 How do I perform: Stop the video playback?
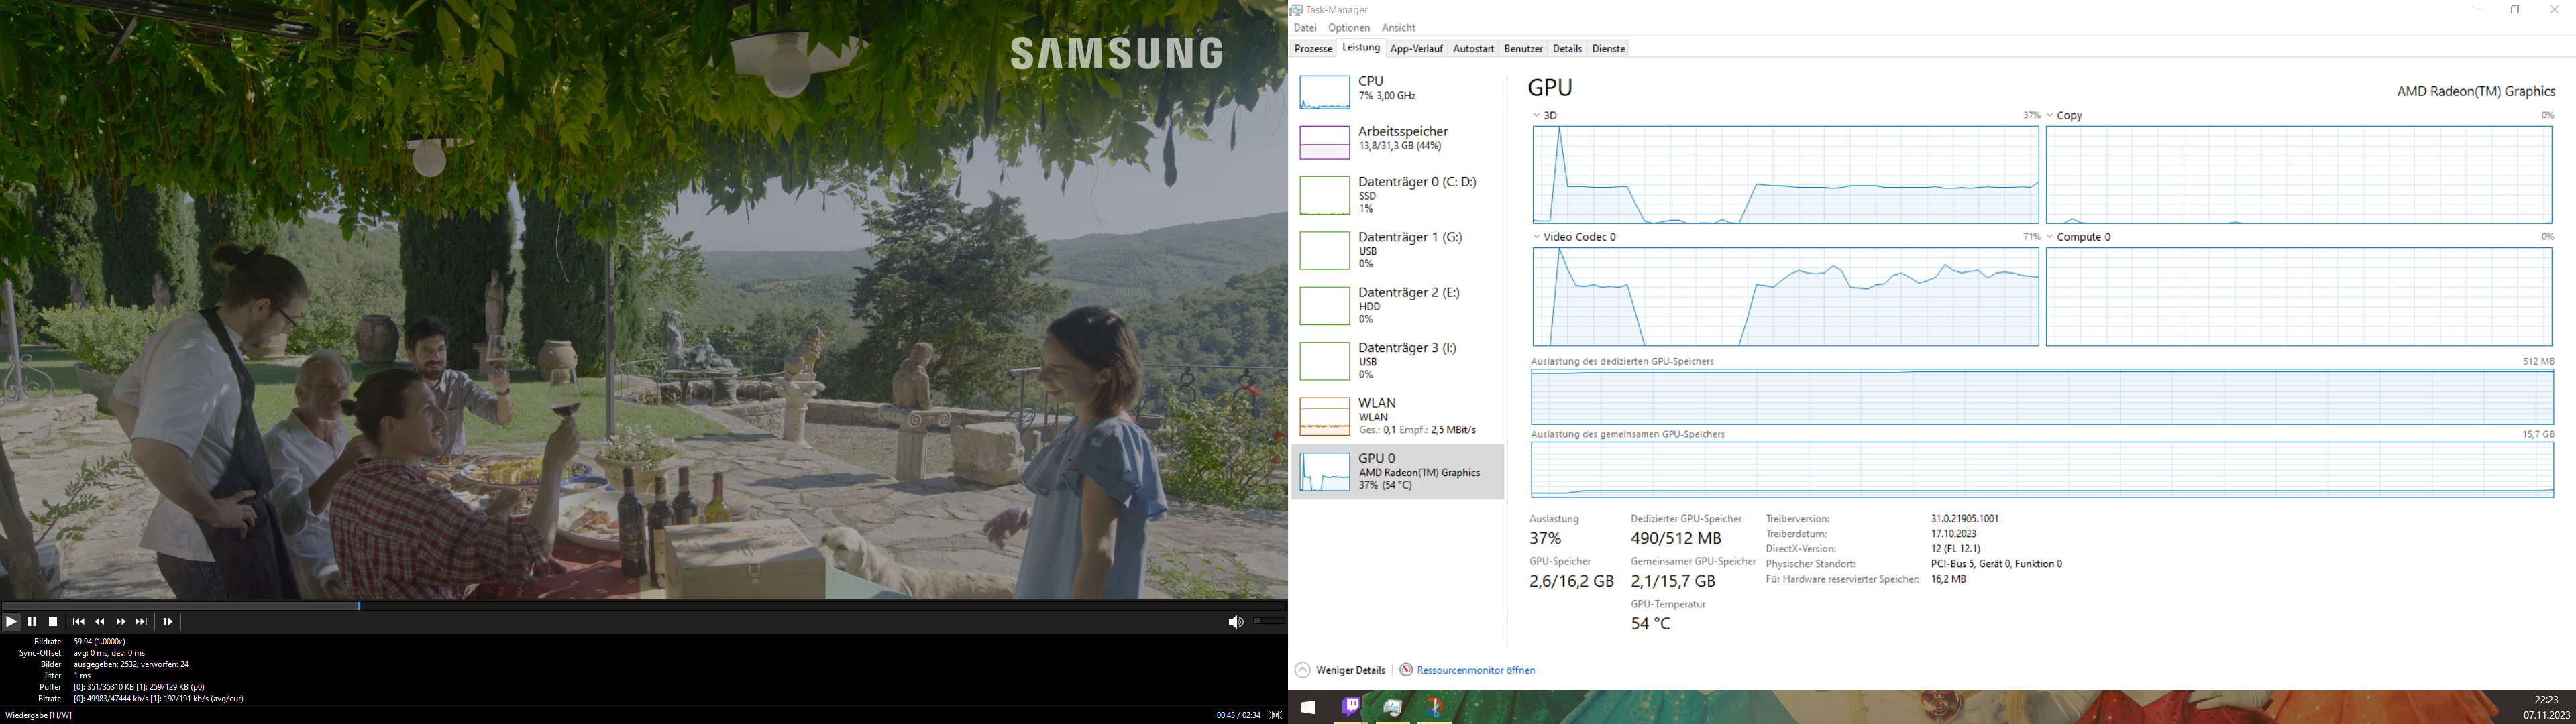pyautogui.click(x=54, y=622)
